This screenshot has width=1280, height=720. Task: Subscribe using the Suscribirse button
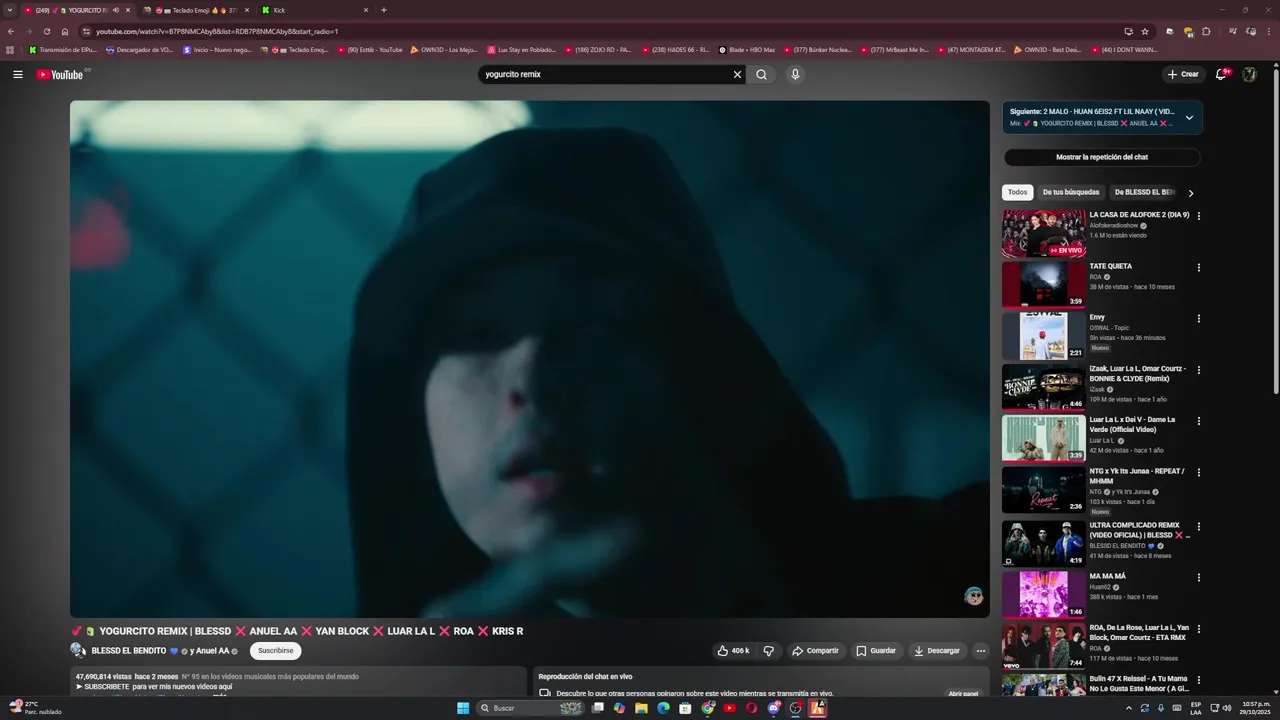tap(275, 650)
